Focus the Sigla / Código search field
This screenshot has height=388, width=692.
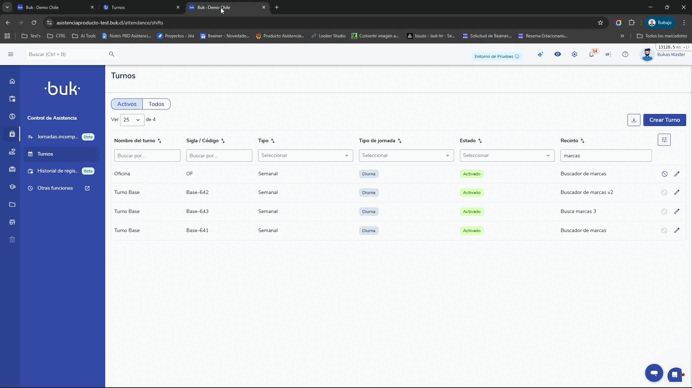point(219,155)
